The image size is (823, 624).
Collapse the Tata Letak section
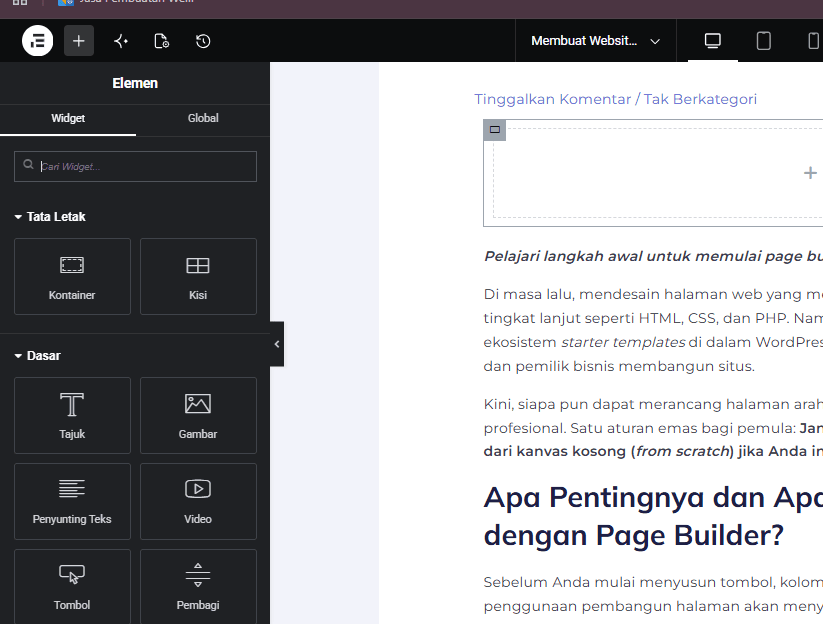[50, 217]
